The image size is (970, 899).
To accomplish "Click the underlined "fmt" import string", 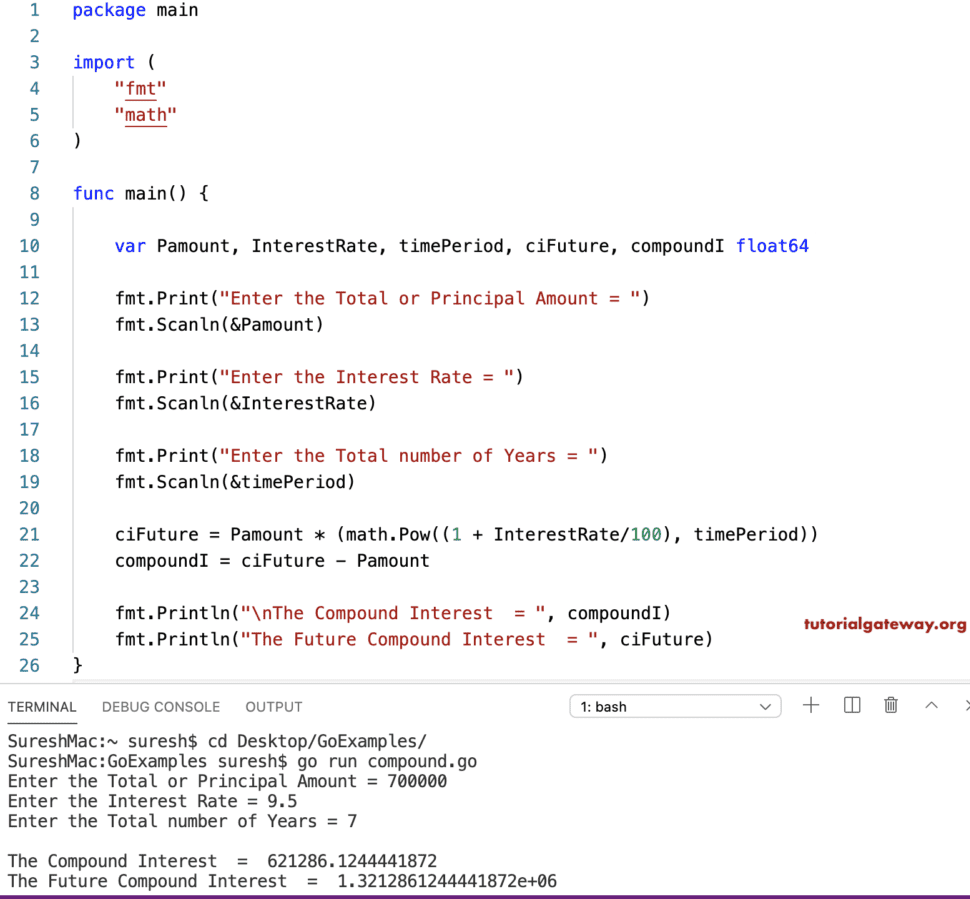I will click(x=141, y=88).
